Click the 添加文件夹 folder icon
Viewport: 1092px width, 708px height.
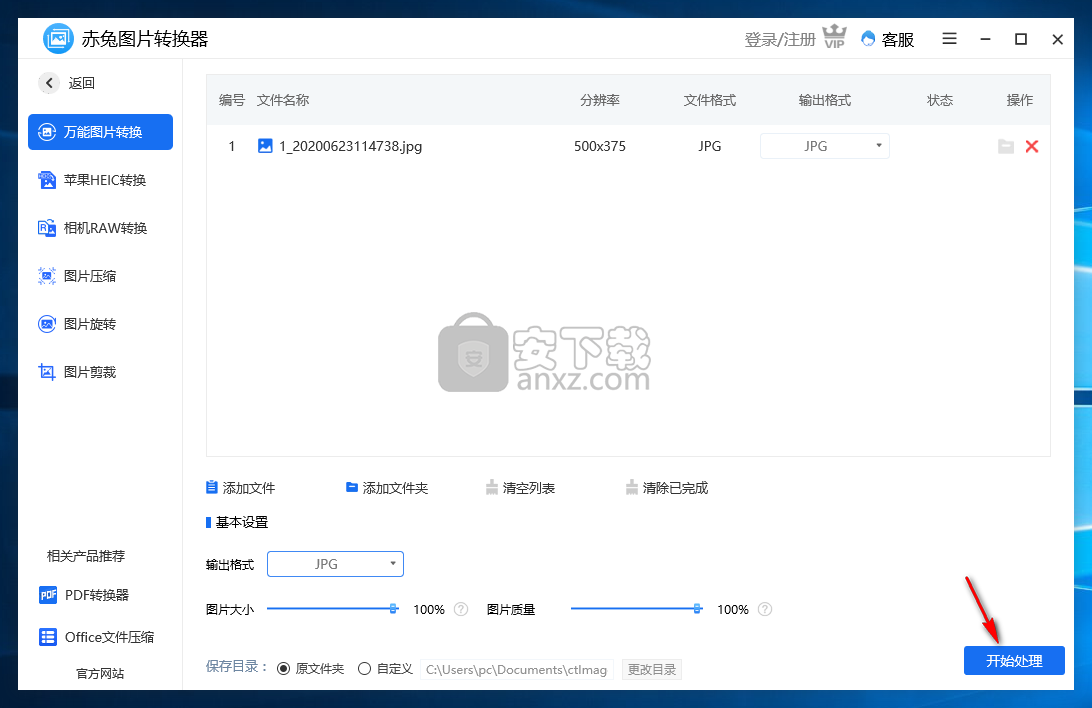tap(352, 487)
